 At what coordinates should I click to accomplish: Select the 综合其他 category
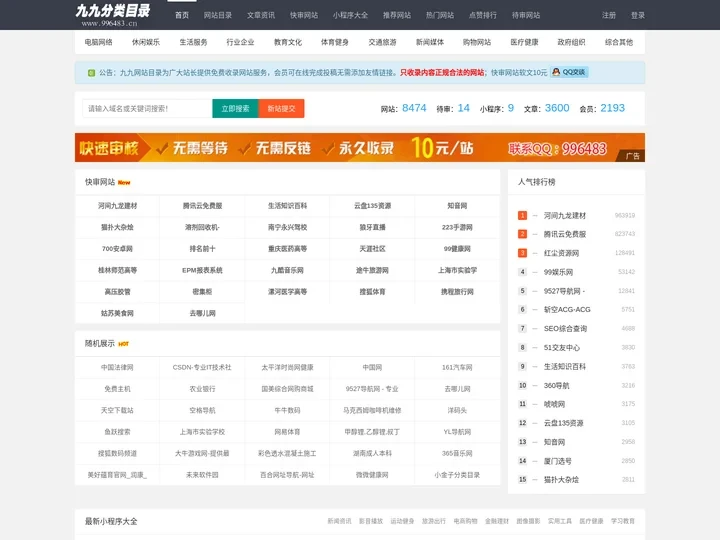point(619,42)
